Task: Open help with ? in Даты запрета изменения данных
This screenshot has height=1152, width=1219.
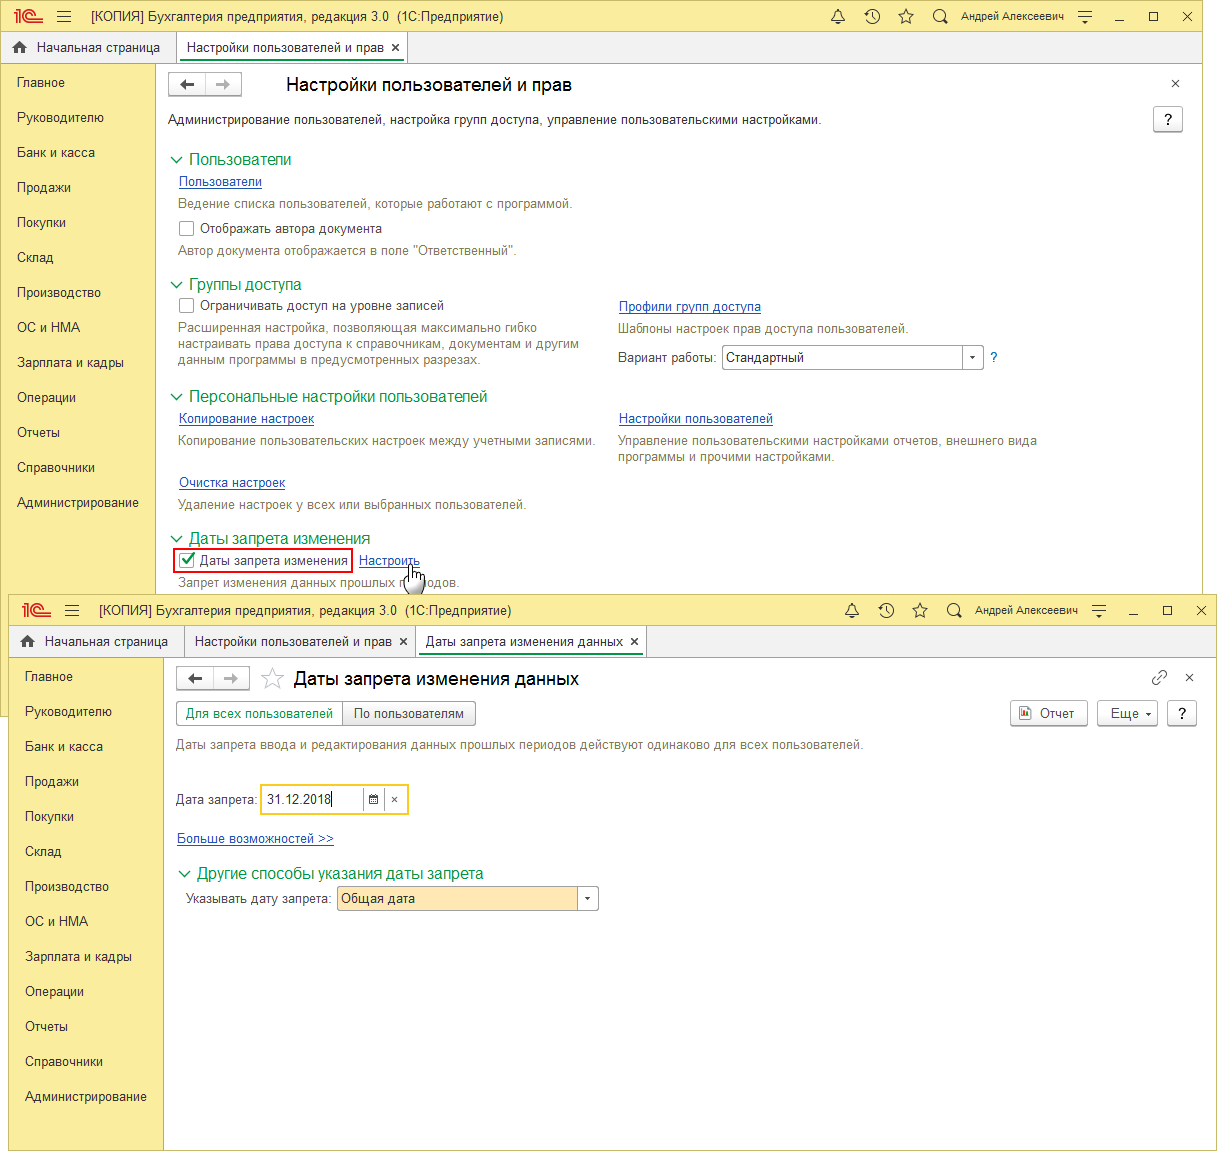Action: (1182, 714)
